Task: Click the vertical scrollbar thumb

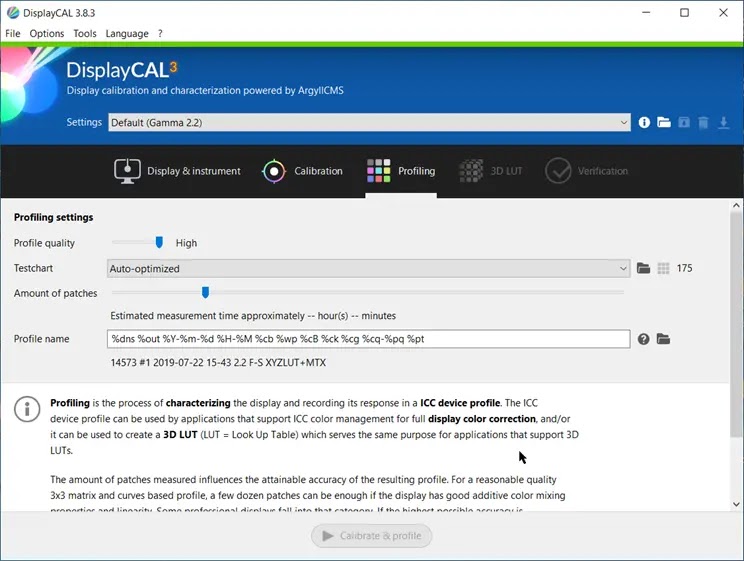Action: [x=736, y=325]
